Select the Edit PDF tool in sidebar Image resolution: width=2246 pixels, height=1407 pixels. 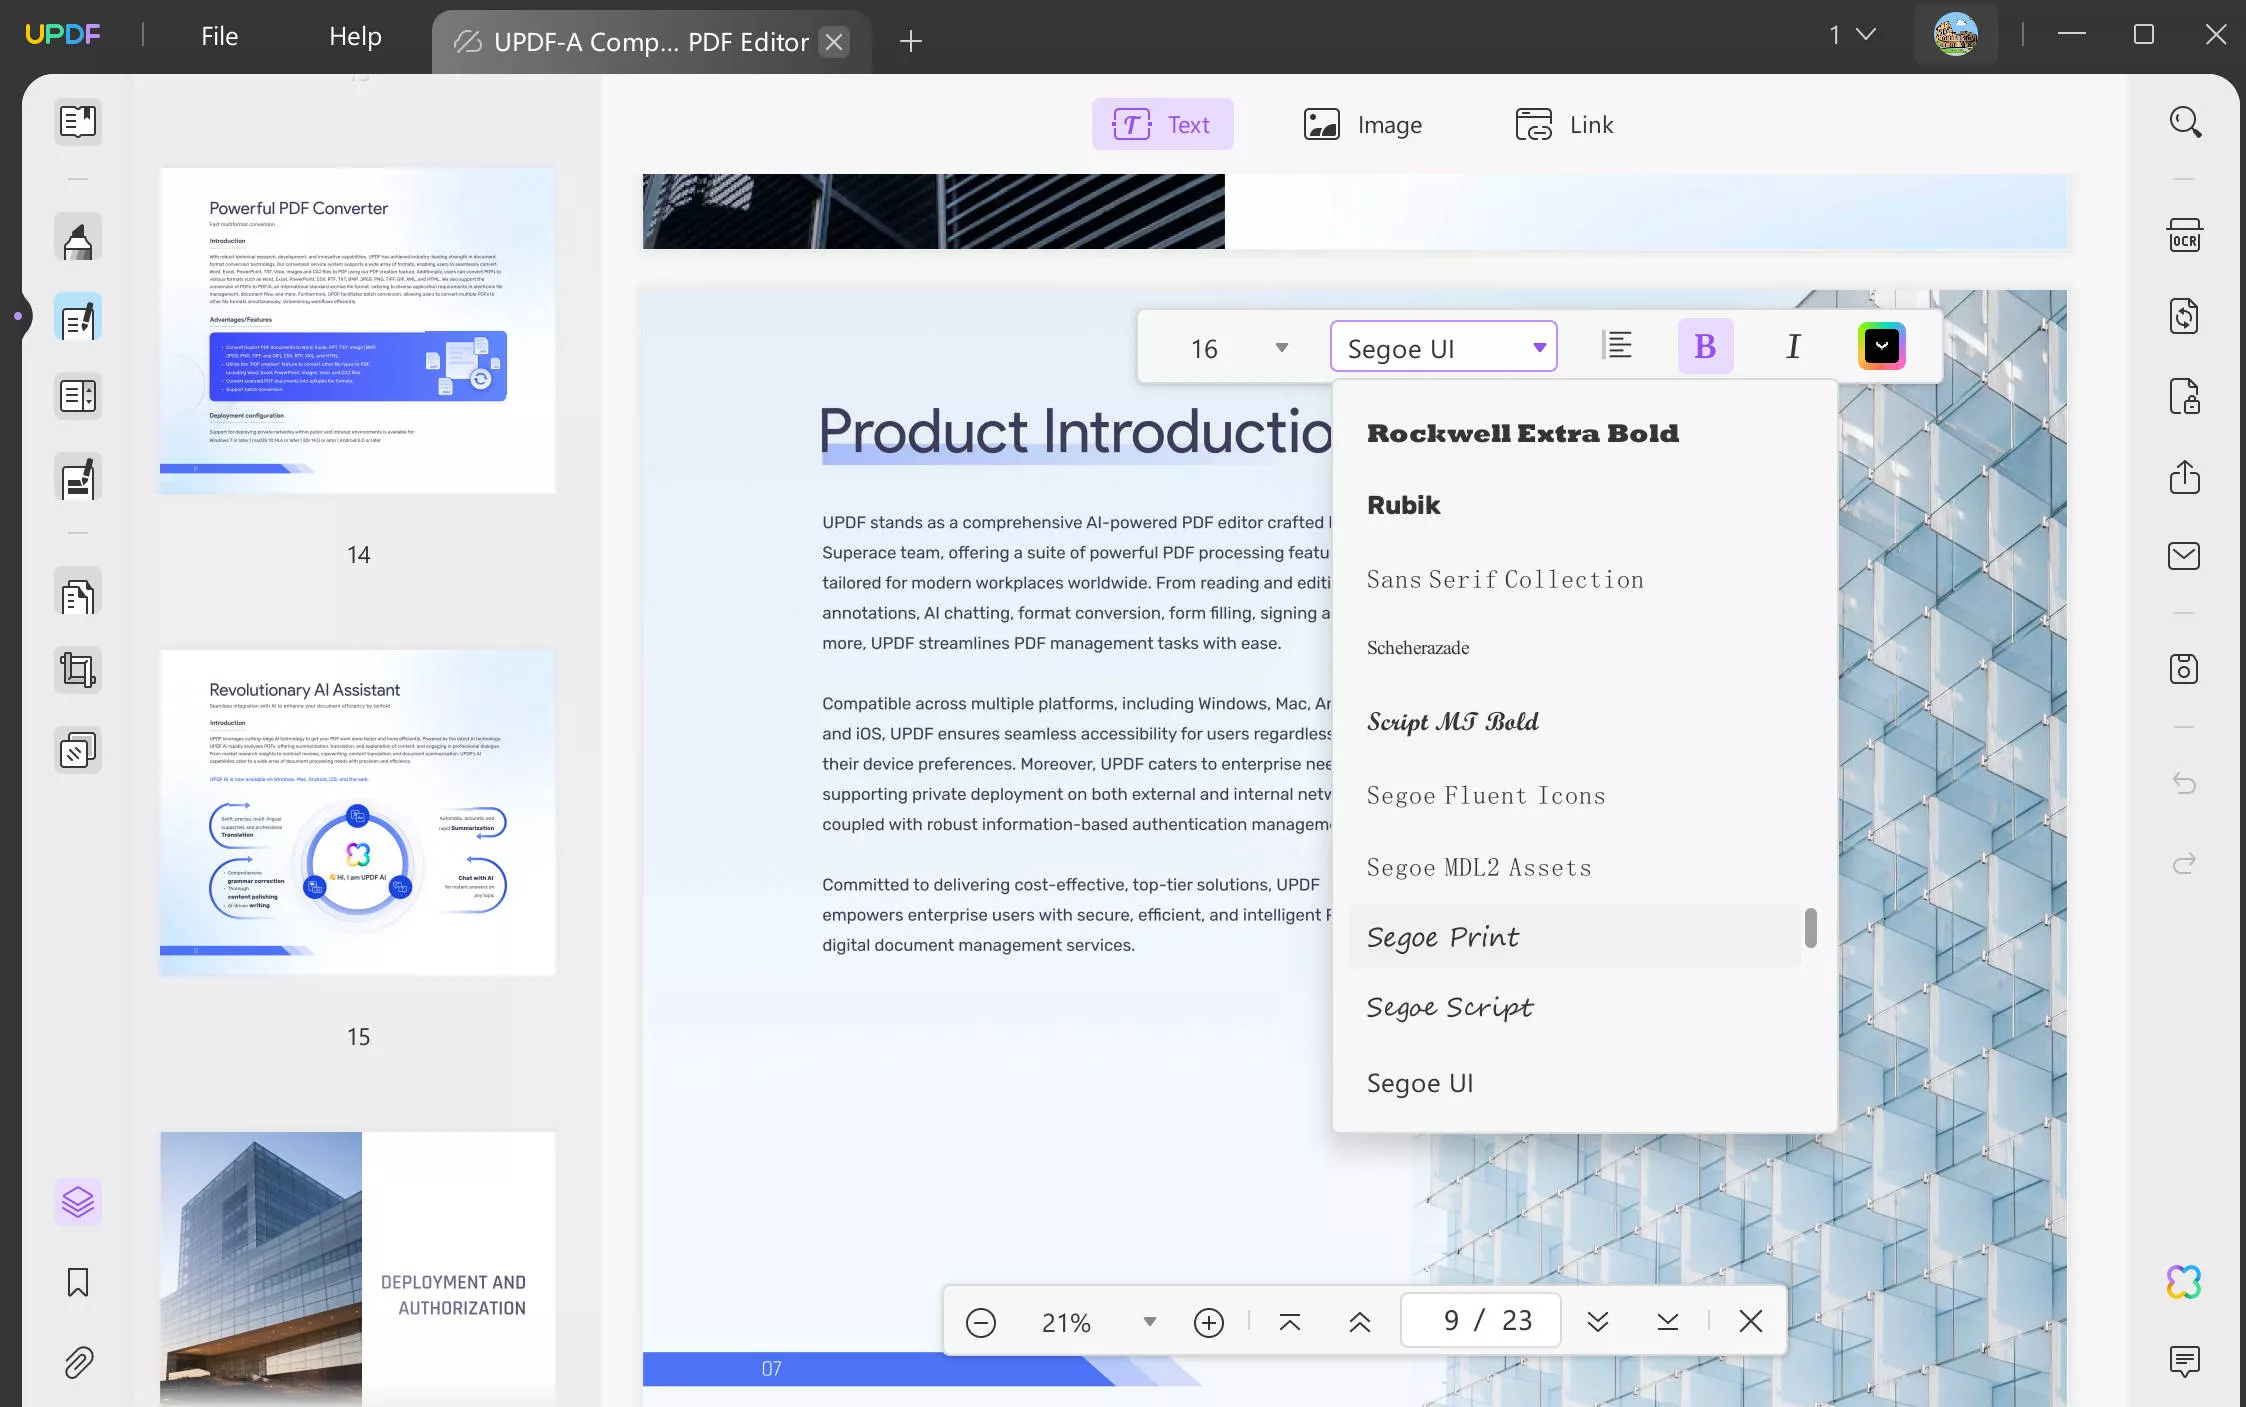(78, 319)
